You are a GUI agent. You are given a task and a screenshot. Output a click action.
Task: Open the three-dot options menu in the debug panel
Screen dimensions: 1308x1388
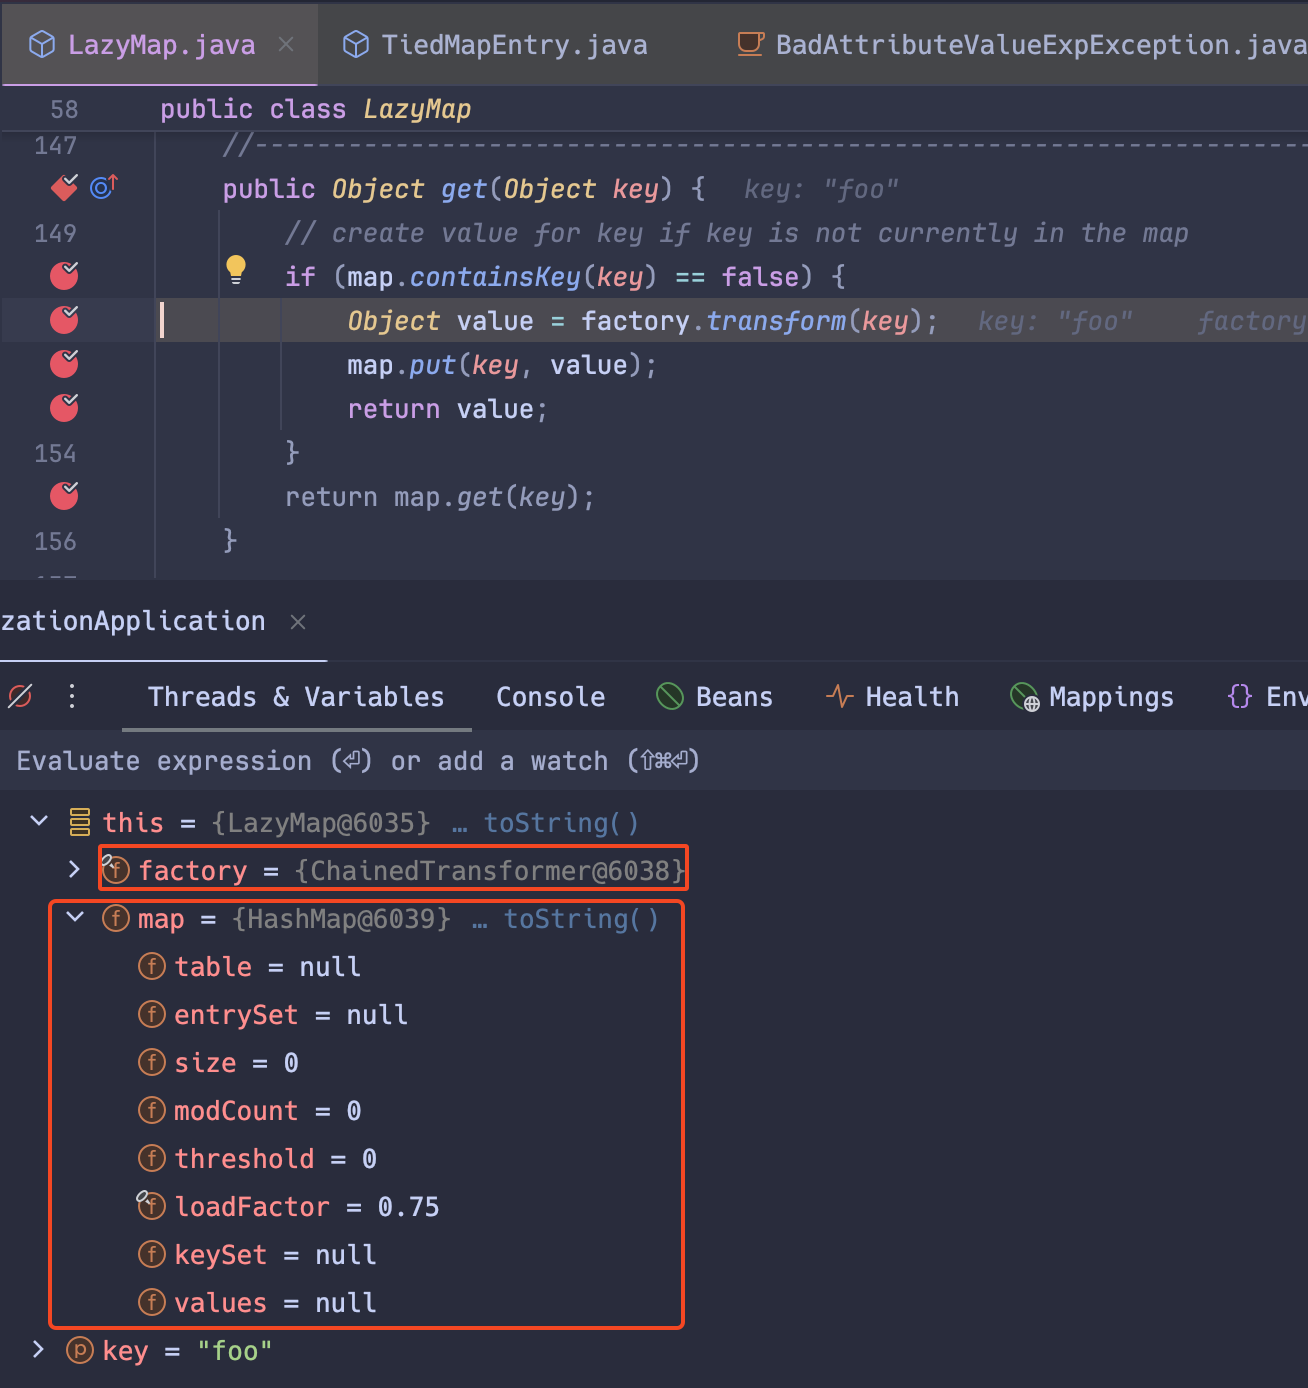click(71, 697)
